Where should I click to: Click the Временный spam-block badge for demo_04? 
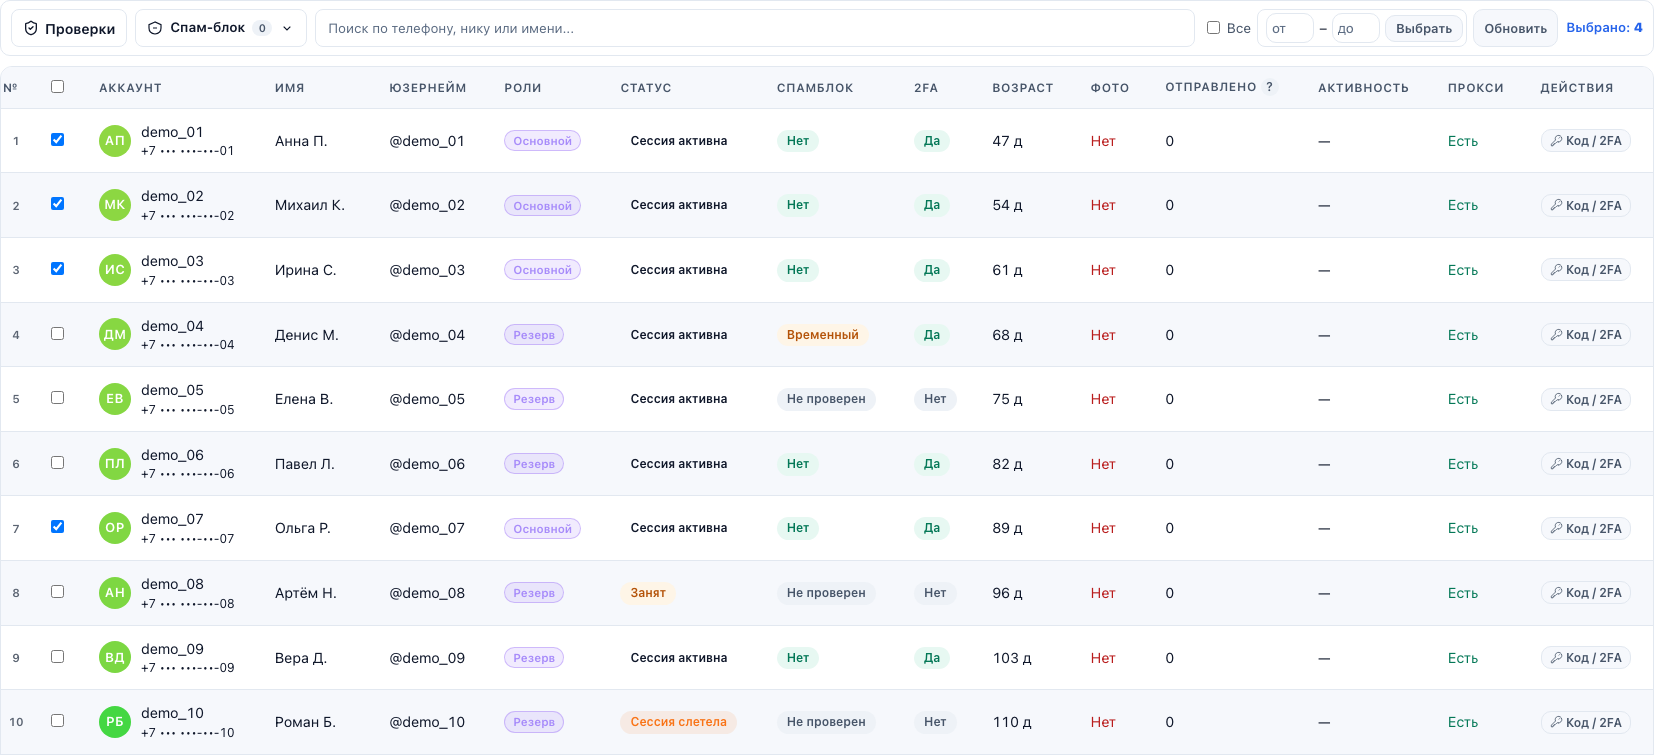coord(822,335)
